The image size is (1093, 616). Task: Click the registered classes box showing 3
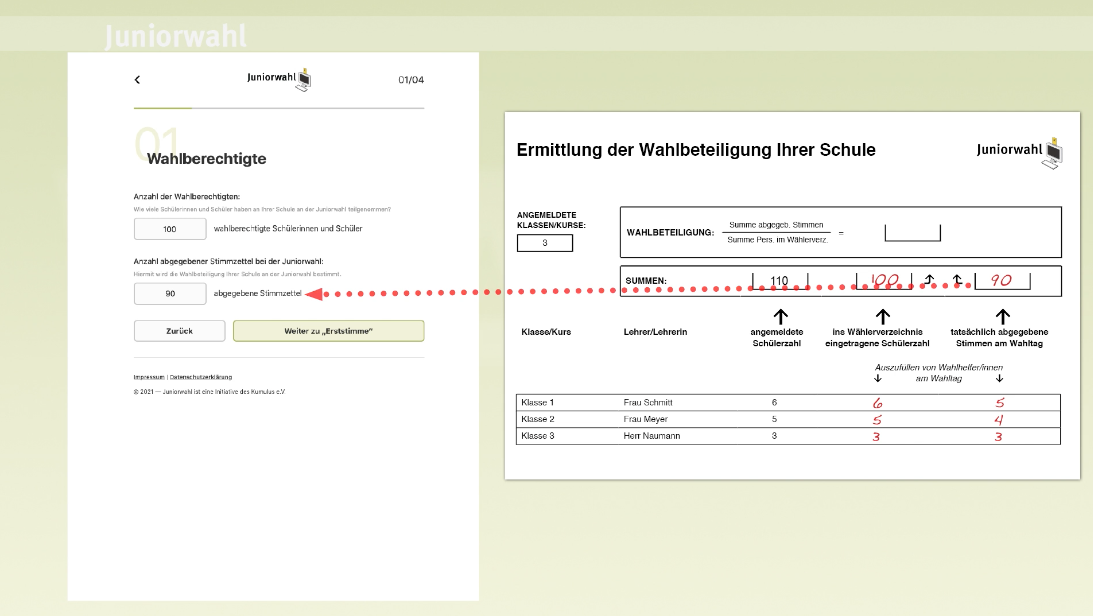pos(545,242)
